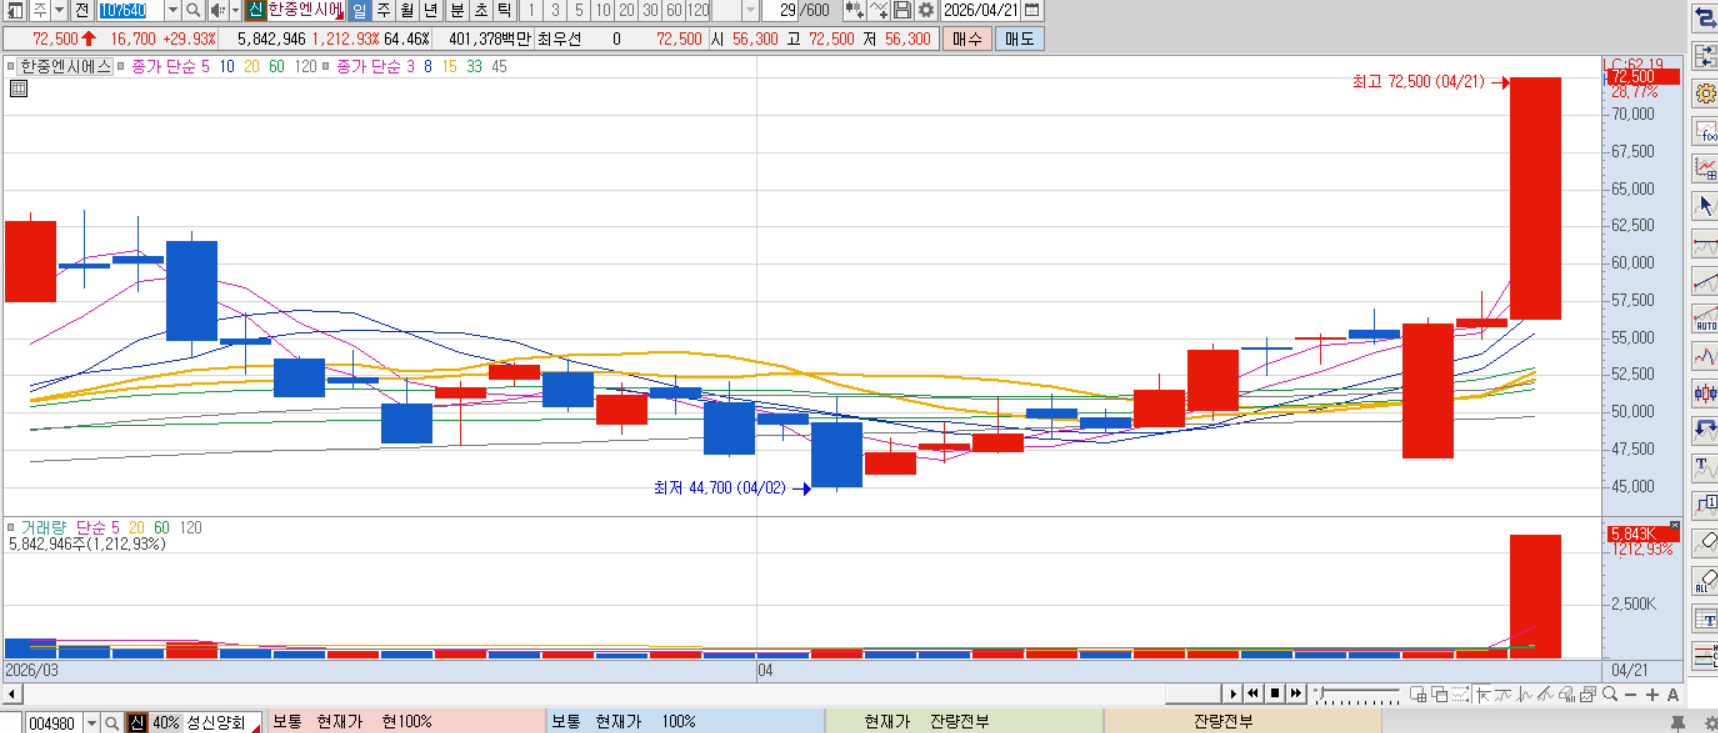Screen dimensions: 1718x733
Task: Open the stock code 107640 dropdown arrow
Action: coord(172,10)
